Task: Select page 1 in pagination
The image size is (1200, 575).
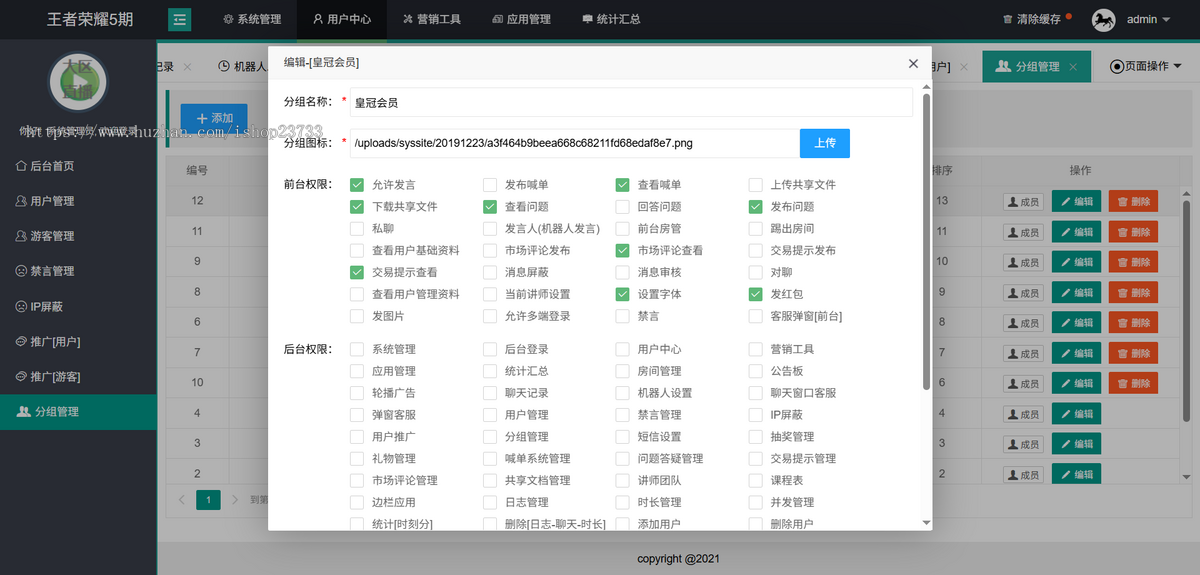Action: point(208,499)
